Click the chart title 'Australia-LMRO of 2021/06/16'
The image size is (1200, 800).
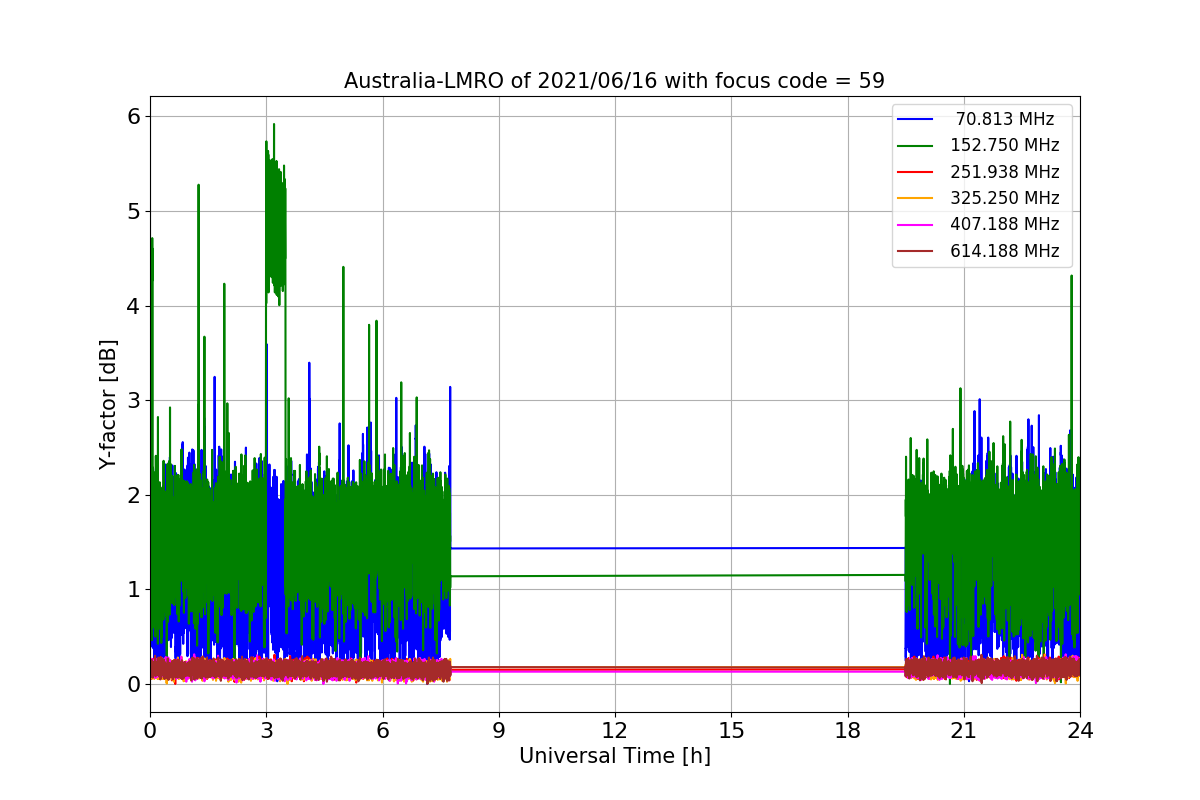[x=614, y=81]
